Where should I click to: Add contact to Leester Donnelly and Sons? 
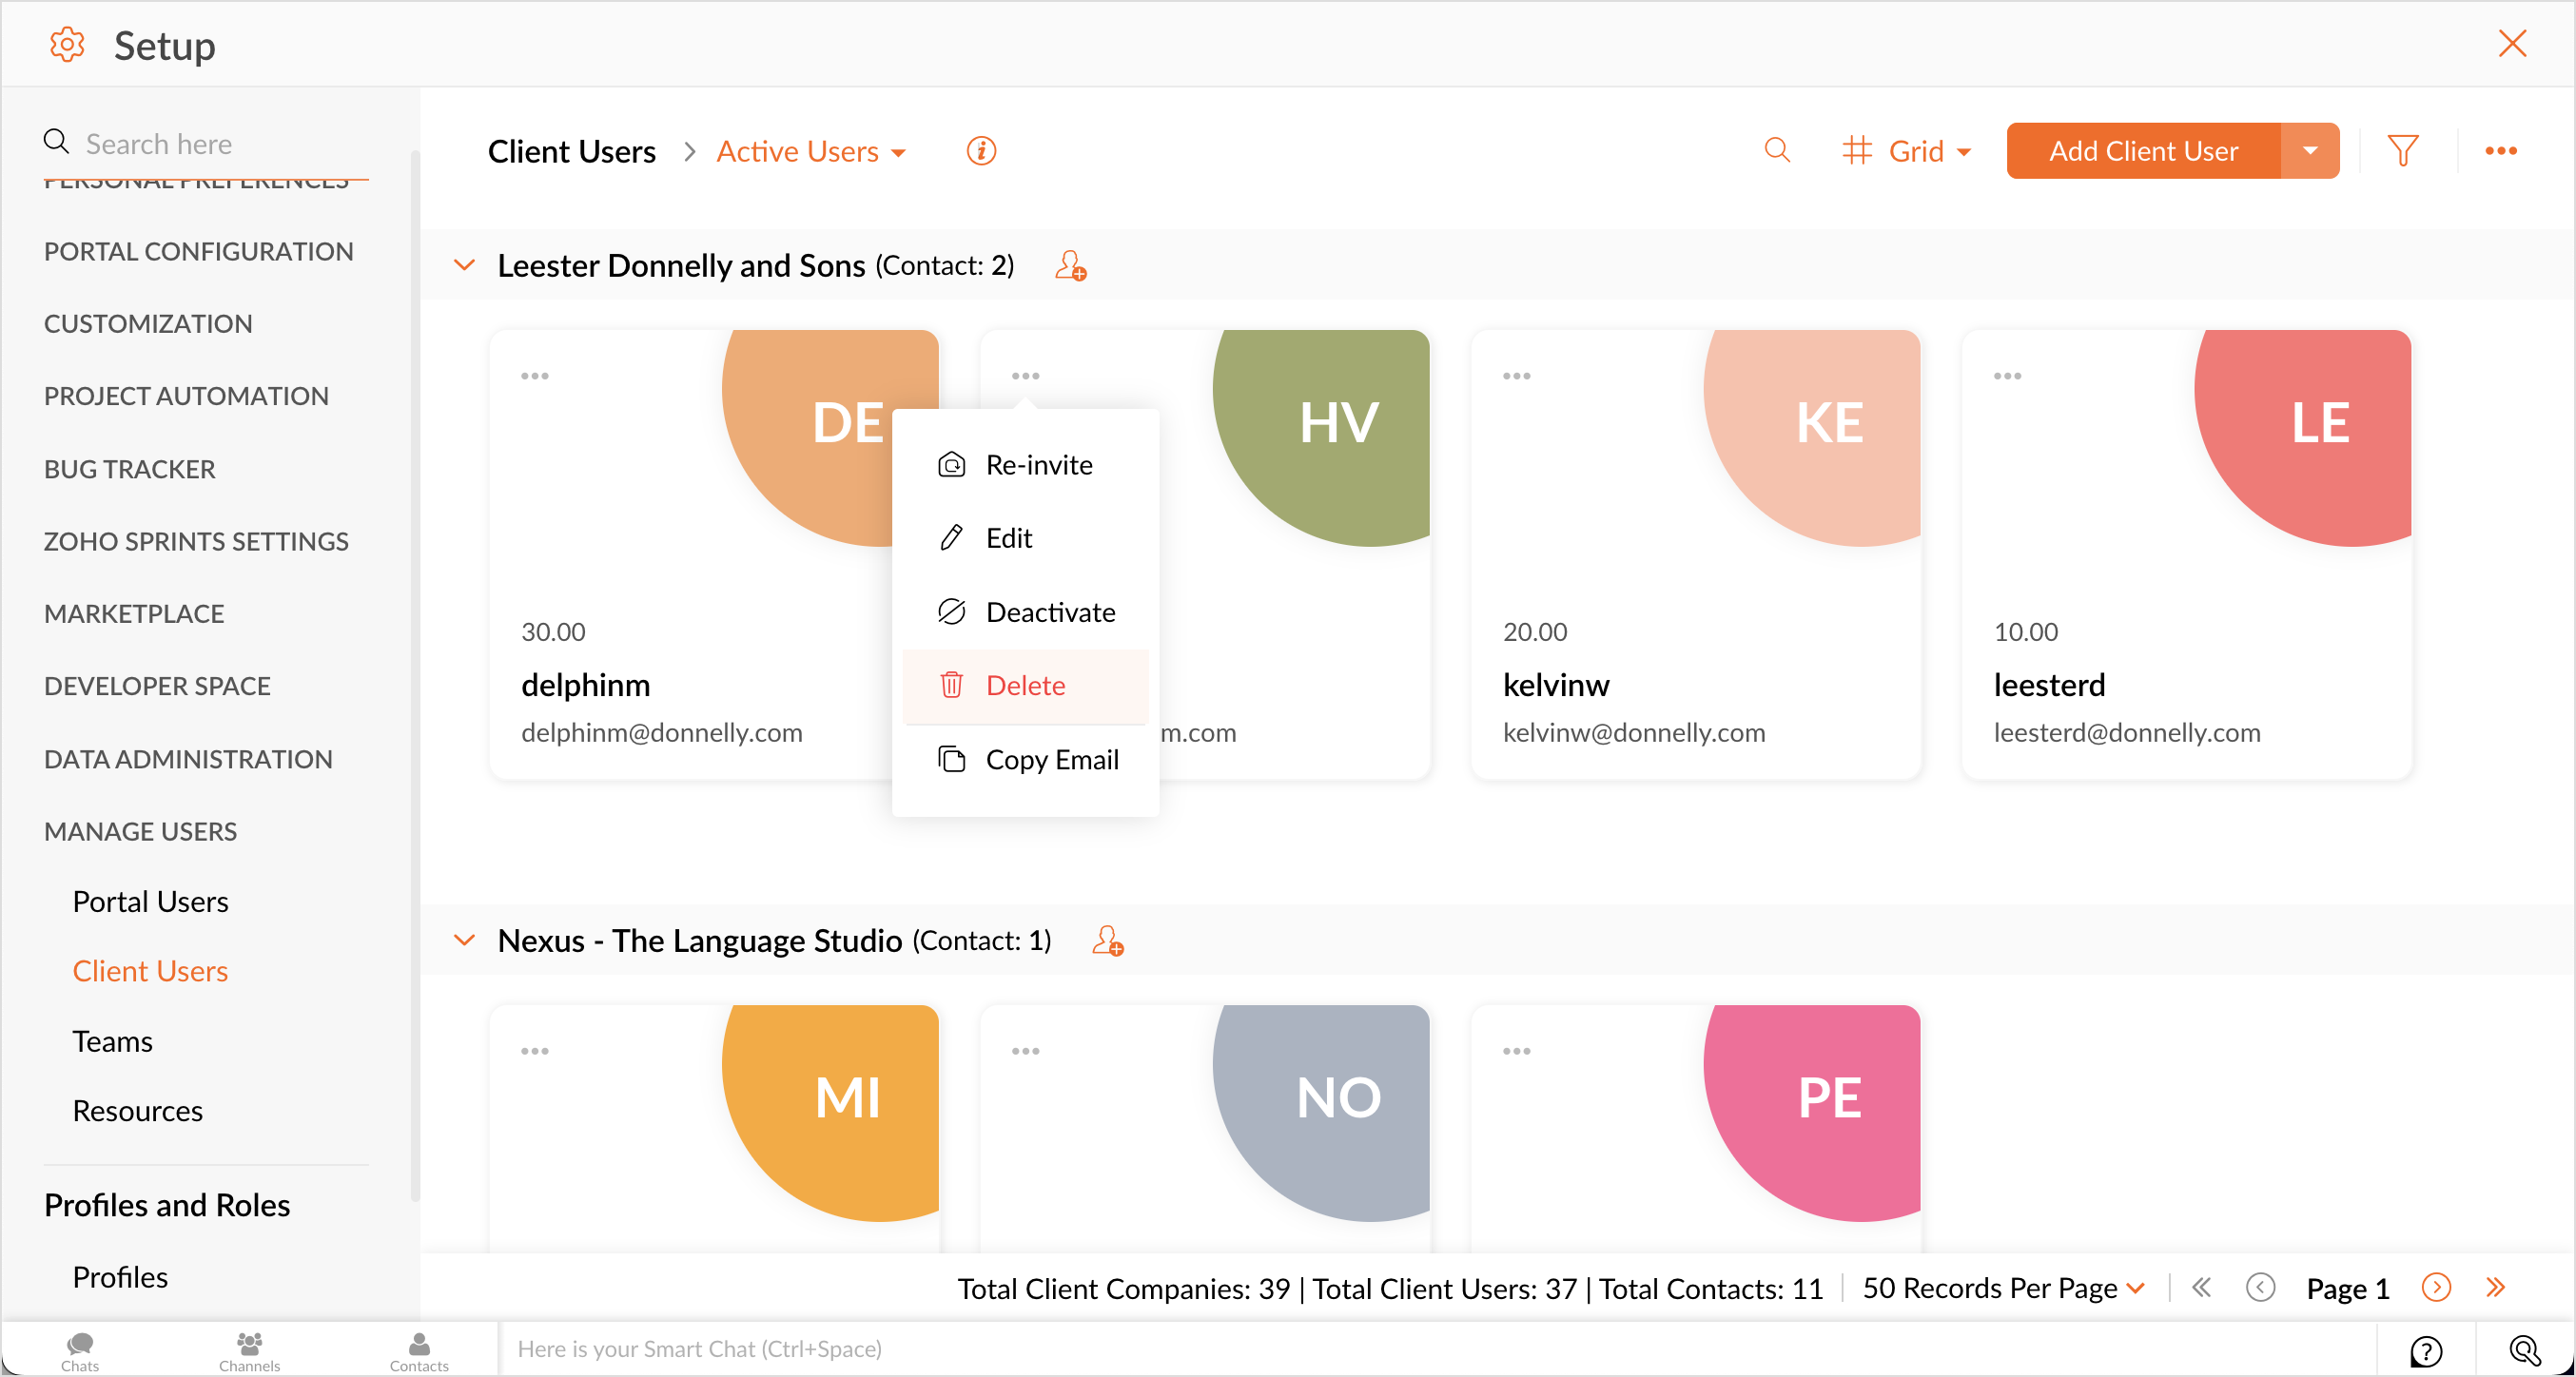pyautogui.click(x=1071, y=266)
